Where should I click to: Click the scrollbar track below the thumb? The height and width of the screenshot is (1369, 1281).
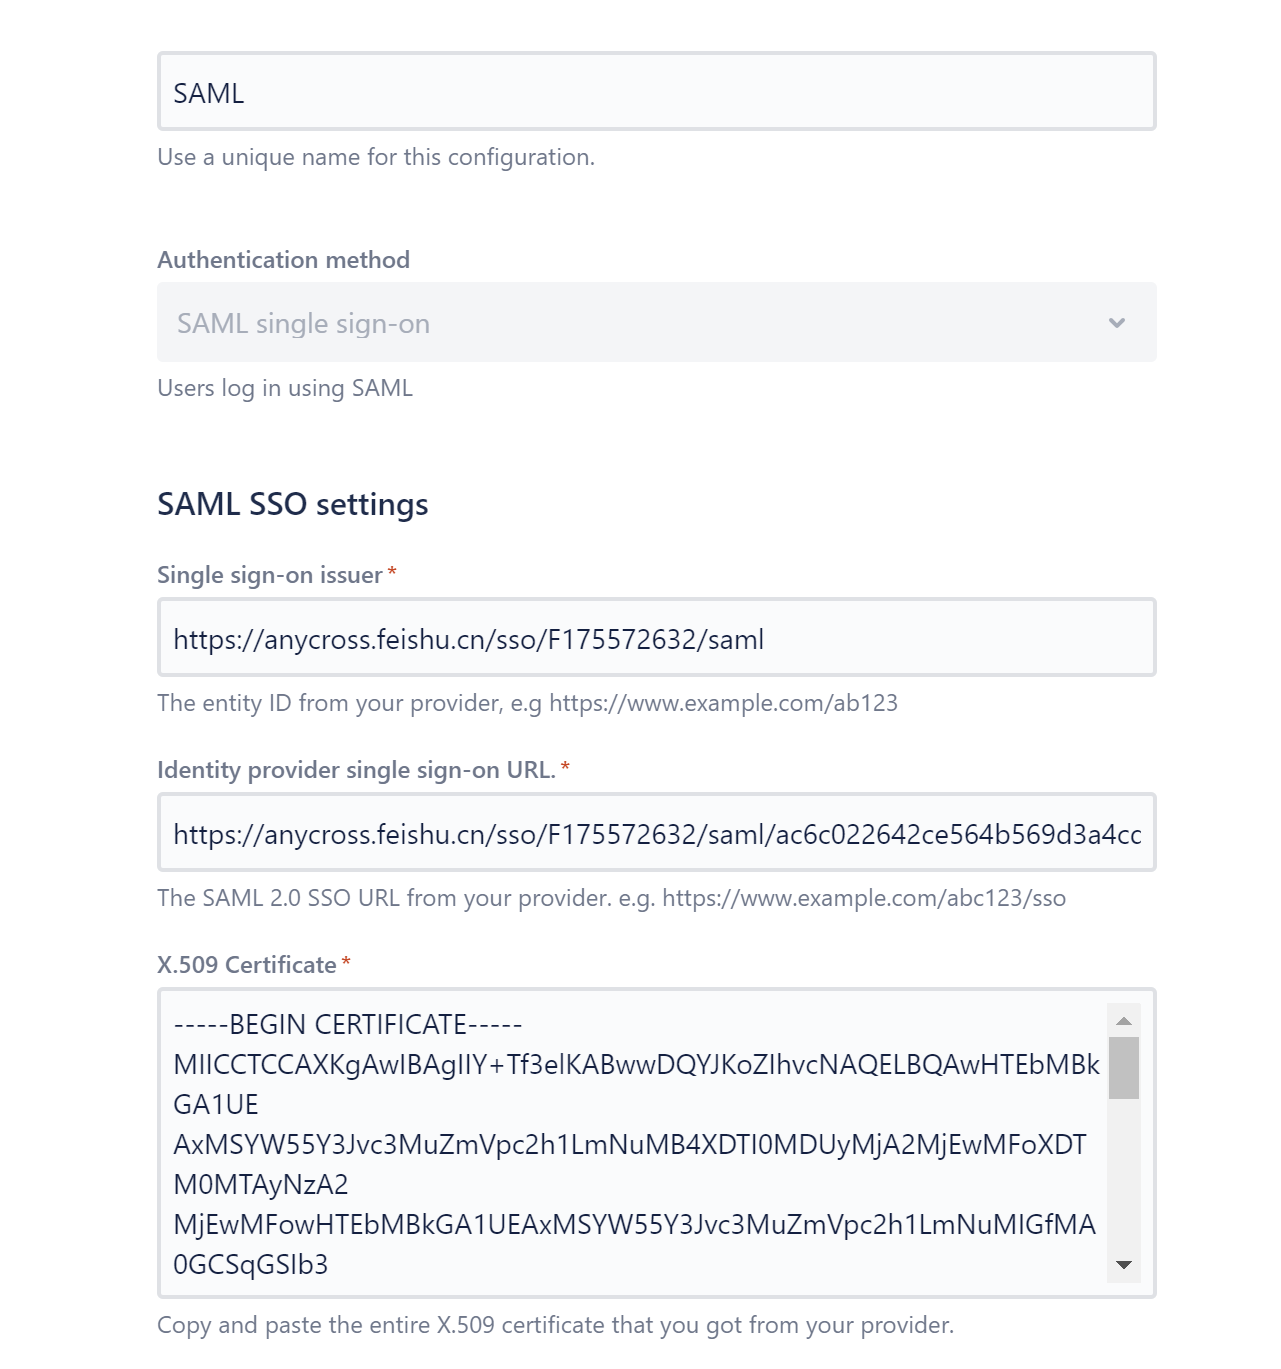point(1124,1180)
